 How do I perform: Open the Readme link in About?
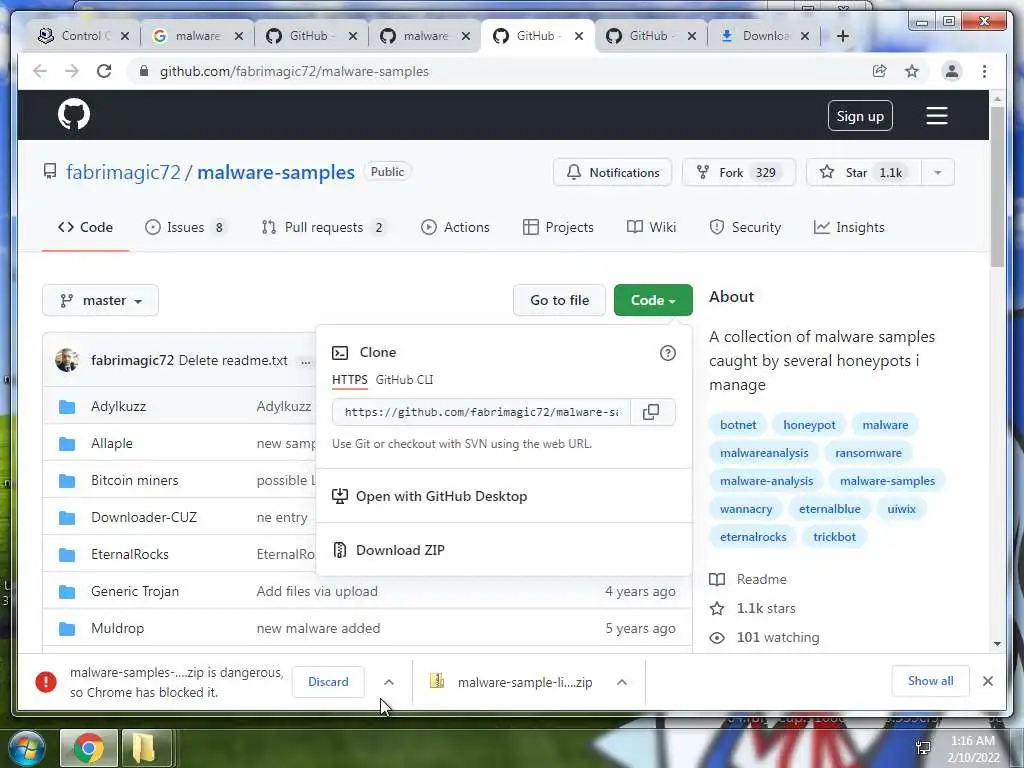click(761, 579)
